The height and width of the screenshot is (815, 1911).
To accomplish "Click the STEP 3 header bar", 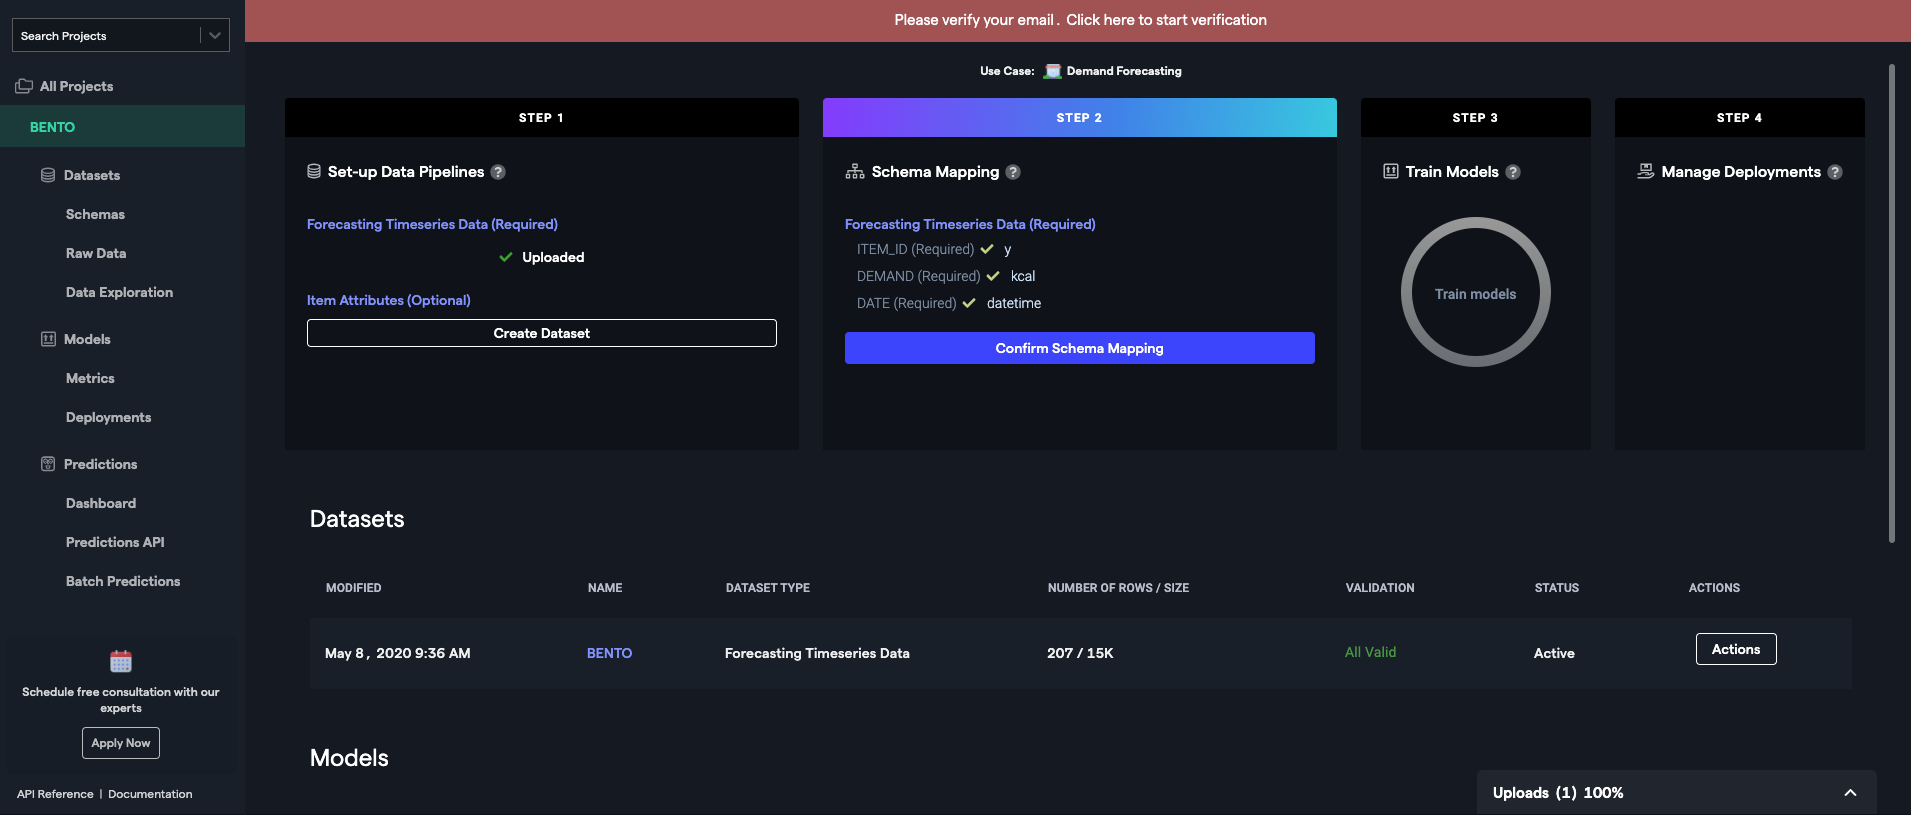I will (1475, 117).
